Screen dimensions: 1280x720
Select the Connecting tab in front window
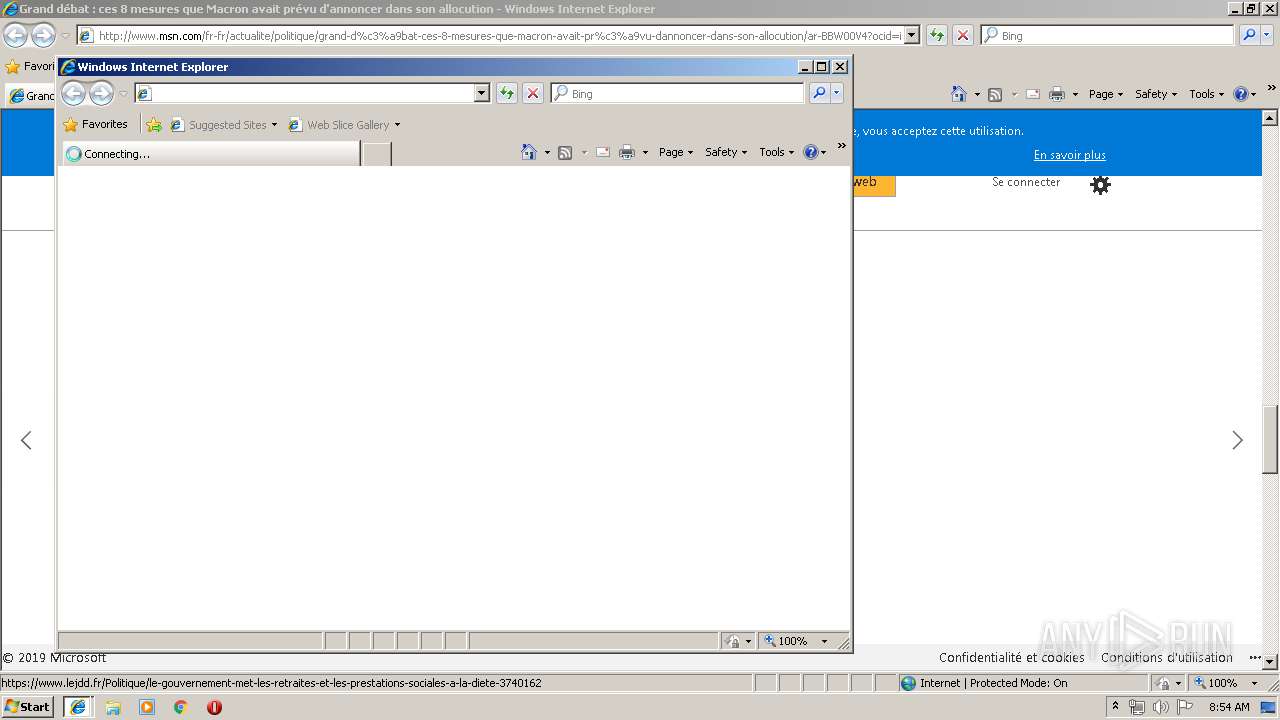pos(211,154)
